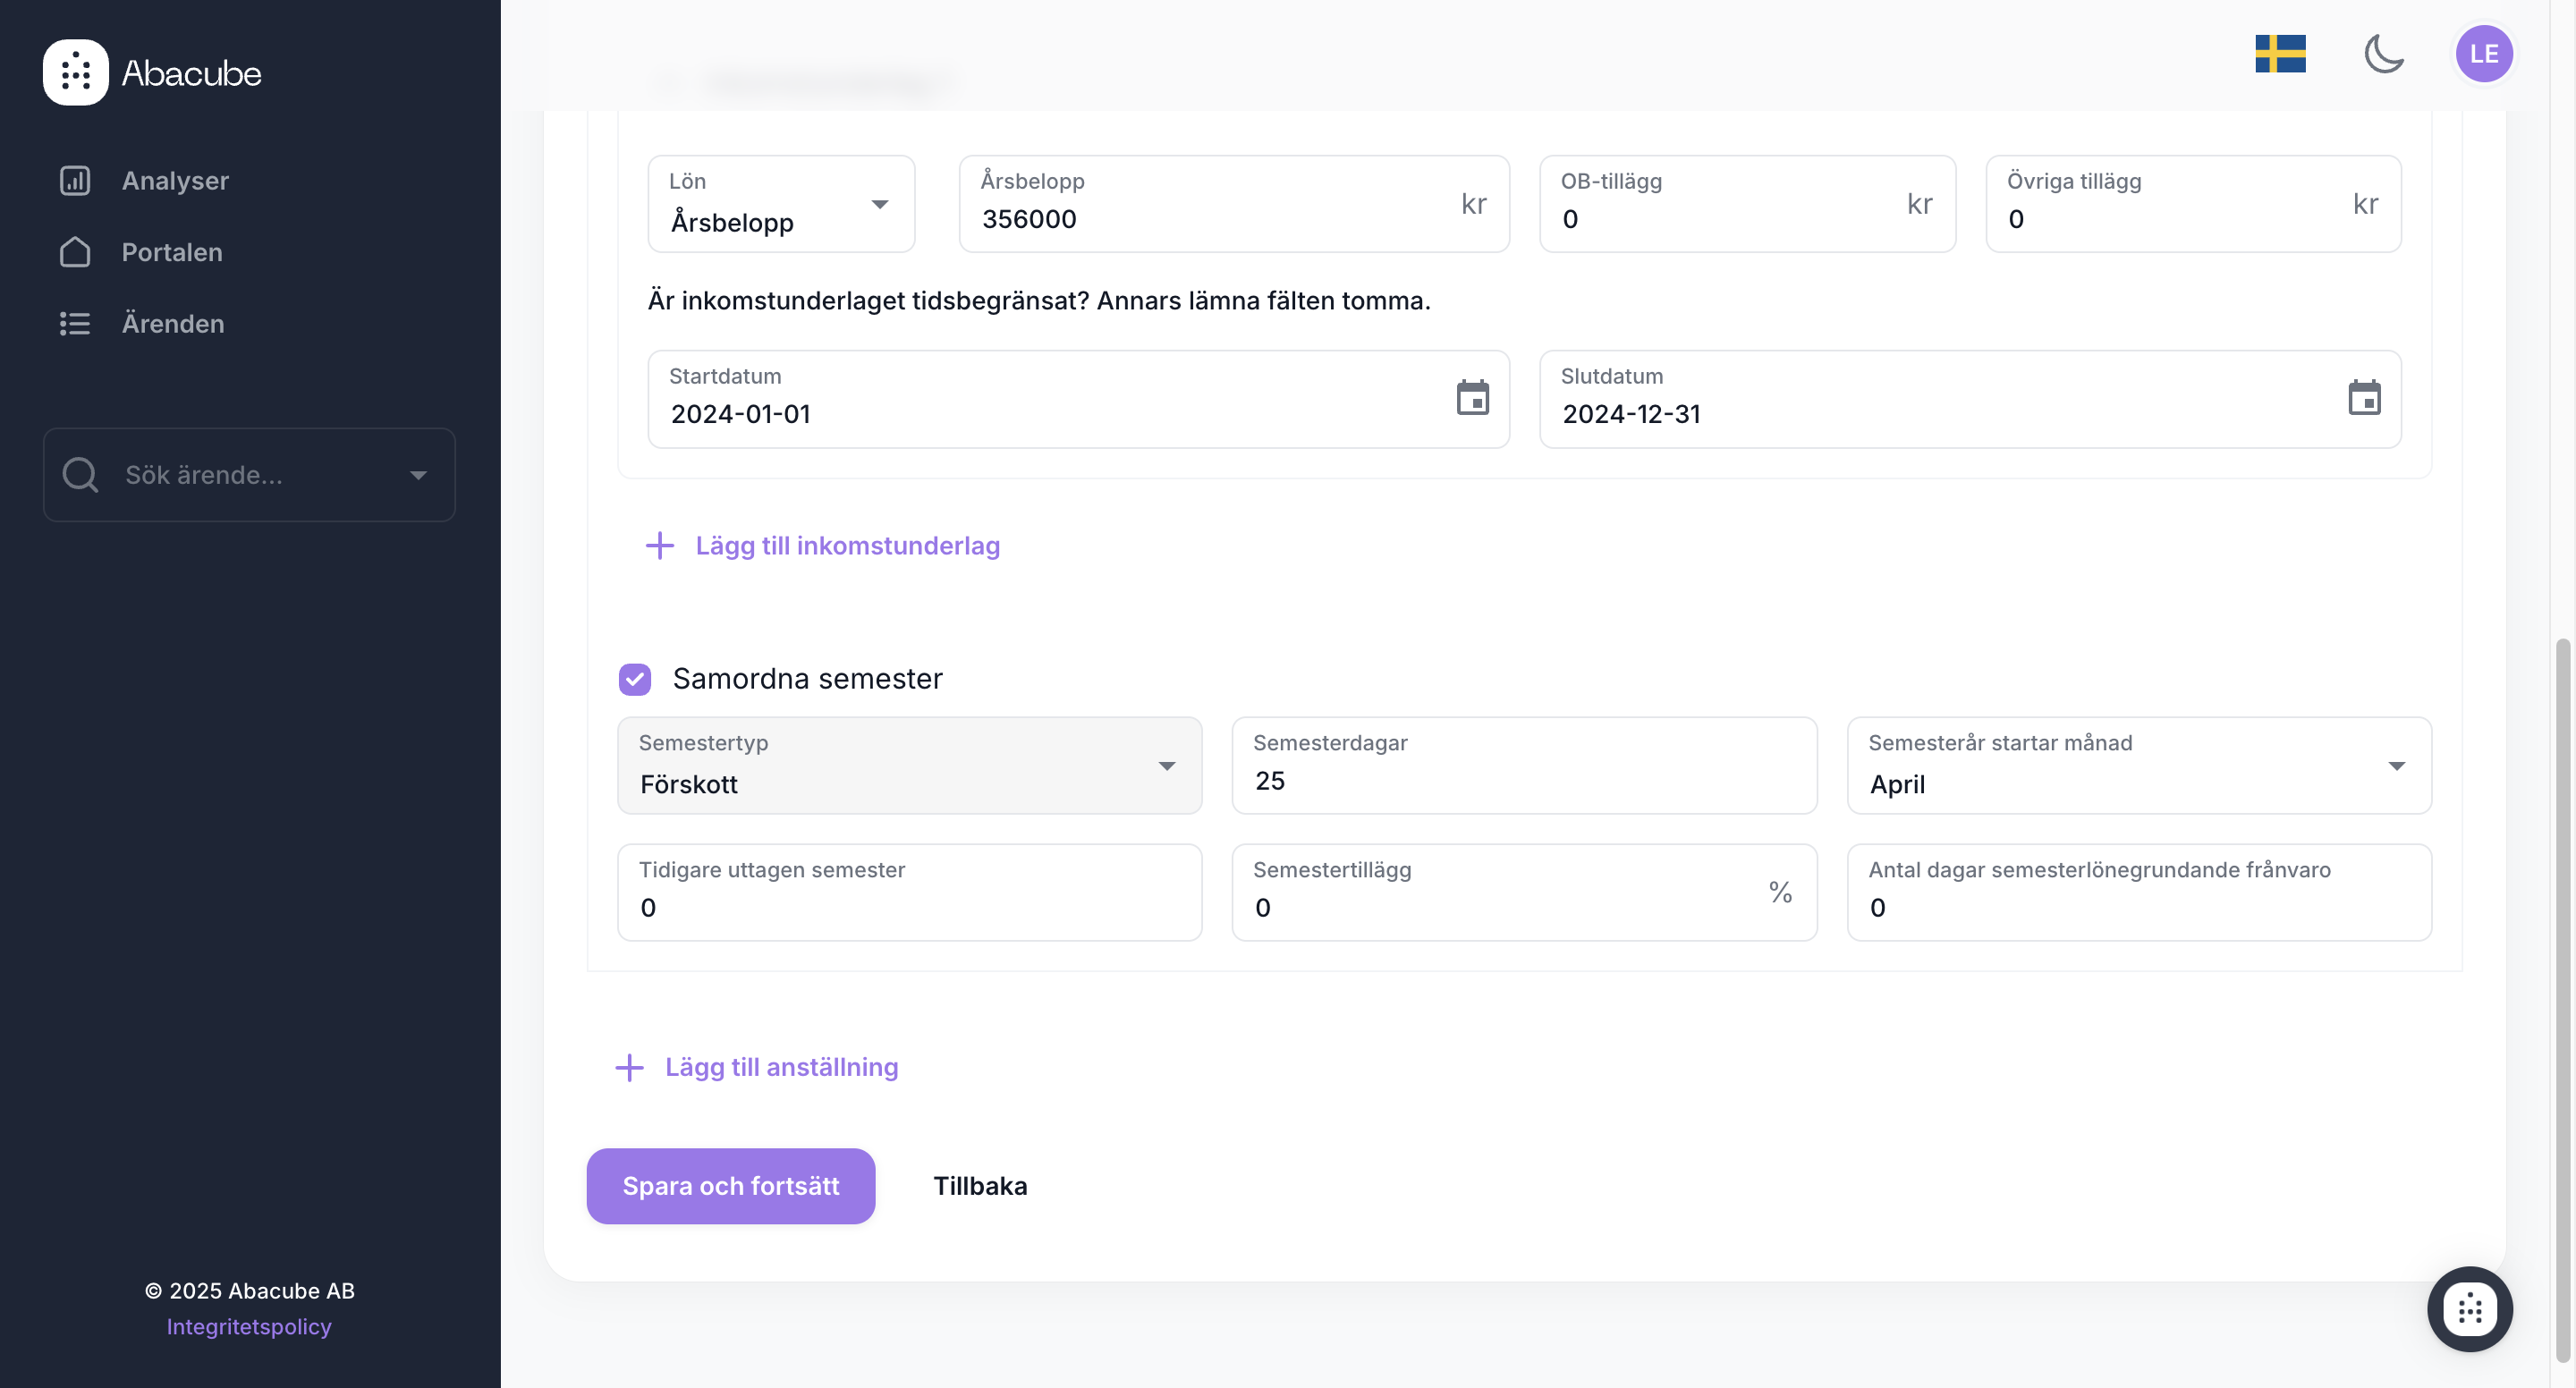Click the Abacube chat widget bottom right
This screenshot has height=1388, width=2576.
pos(2469,1308)
